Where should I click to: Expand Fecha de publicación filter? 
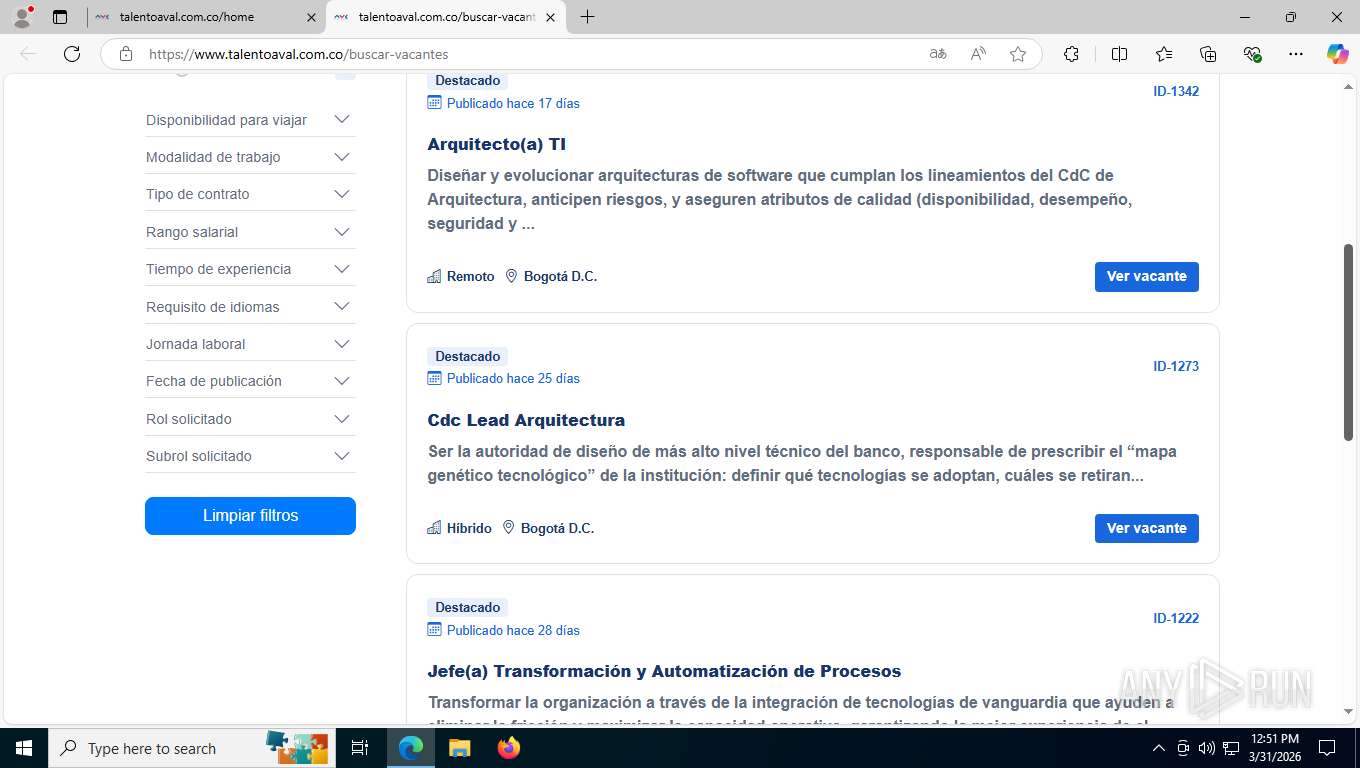tap(250, 381)
